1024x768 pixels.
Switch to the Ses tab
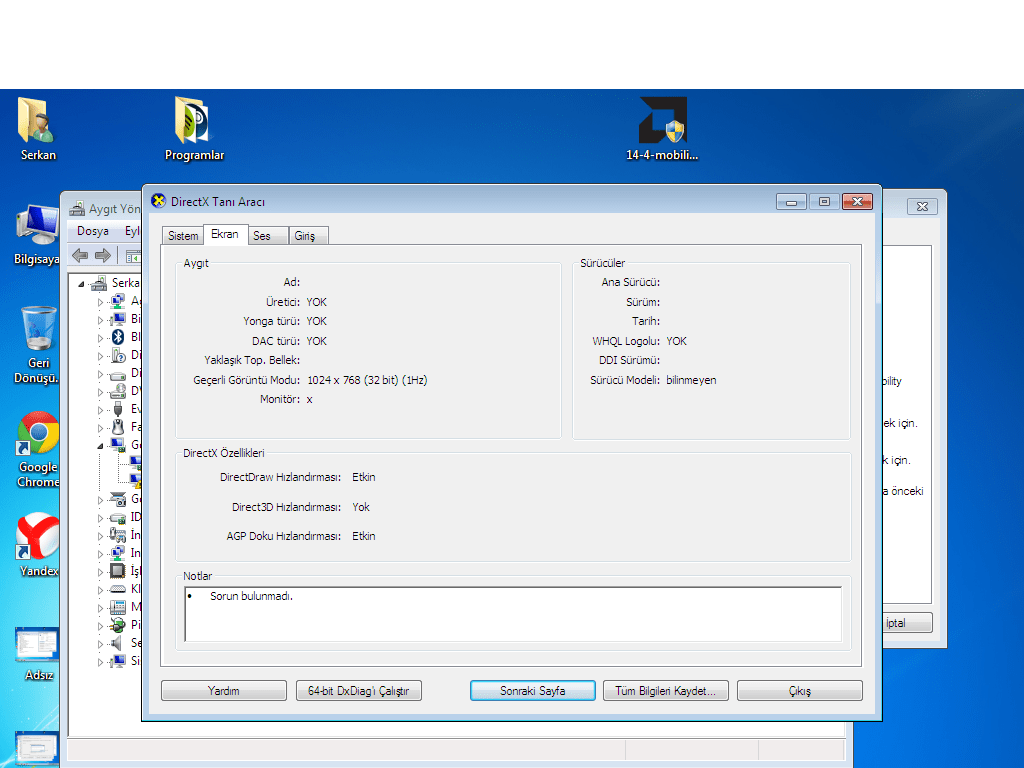268,236
